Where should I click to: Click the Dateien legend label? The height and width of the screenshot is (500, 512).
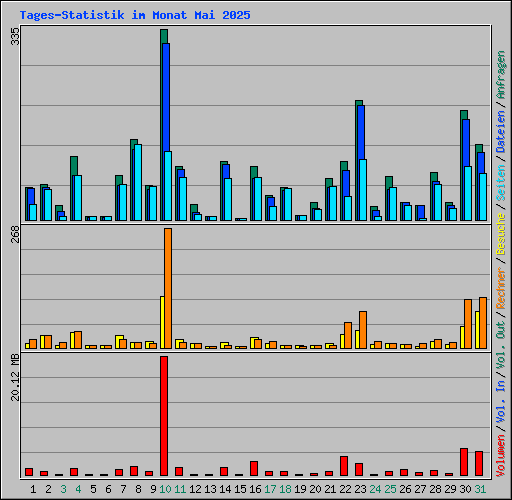point(501,132)
